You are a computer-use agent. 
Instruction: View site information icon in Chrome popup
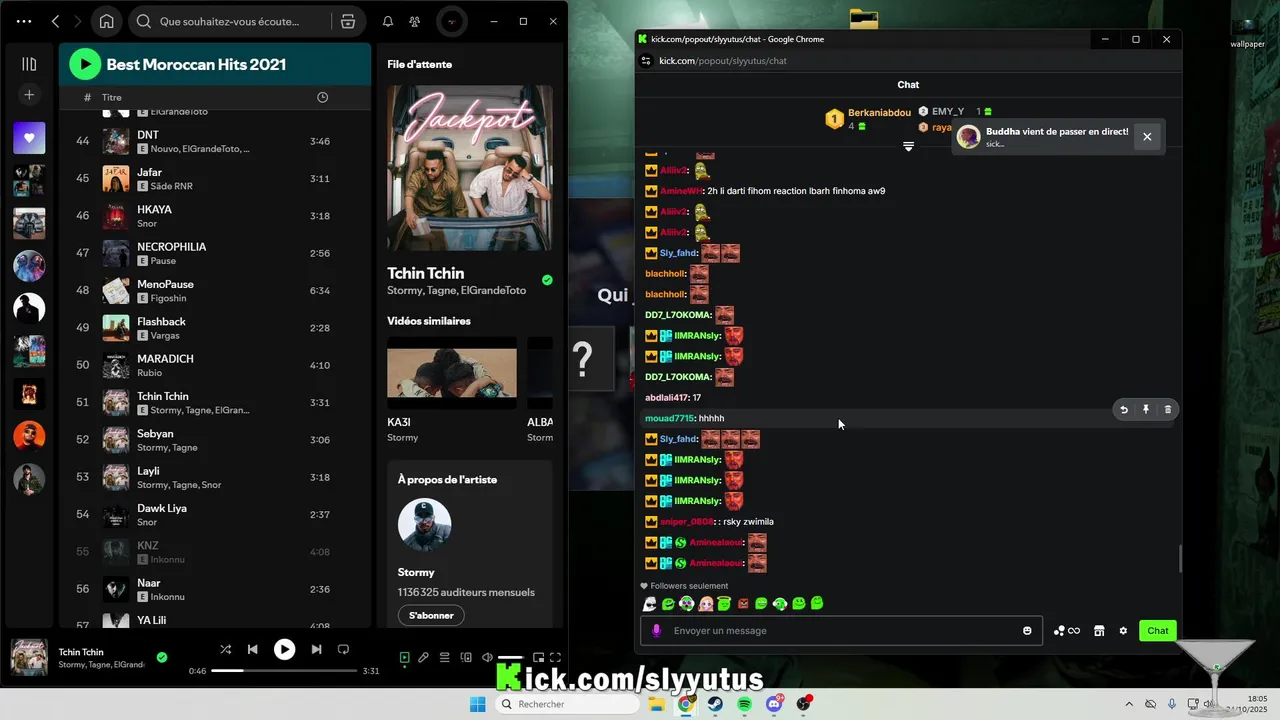click(x=646, y=61)
